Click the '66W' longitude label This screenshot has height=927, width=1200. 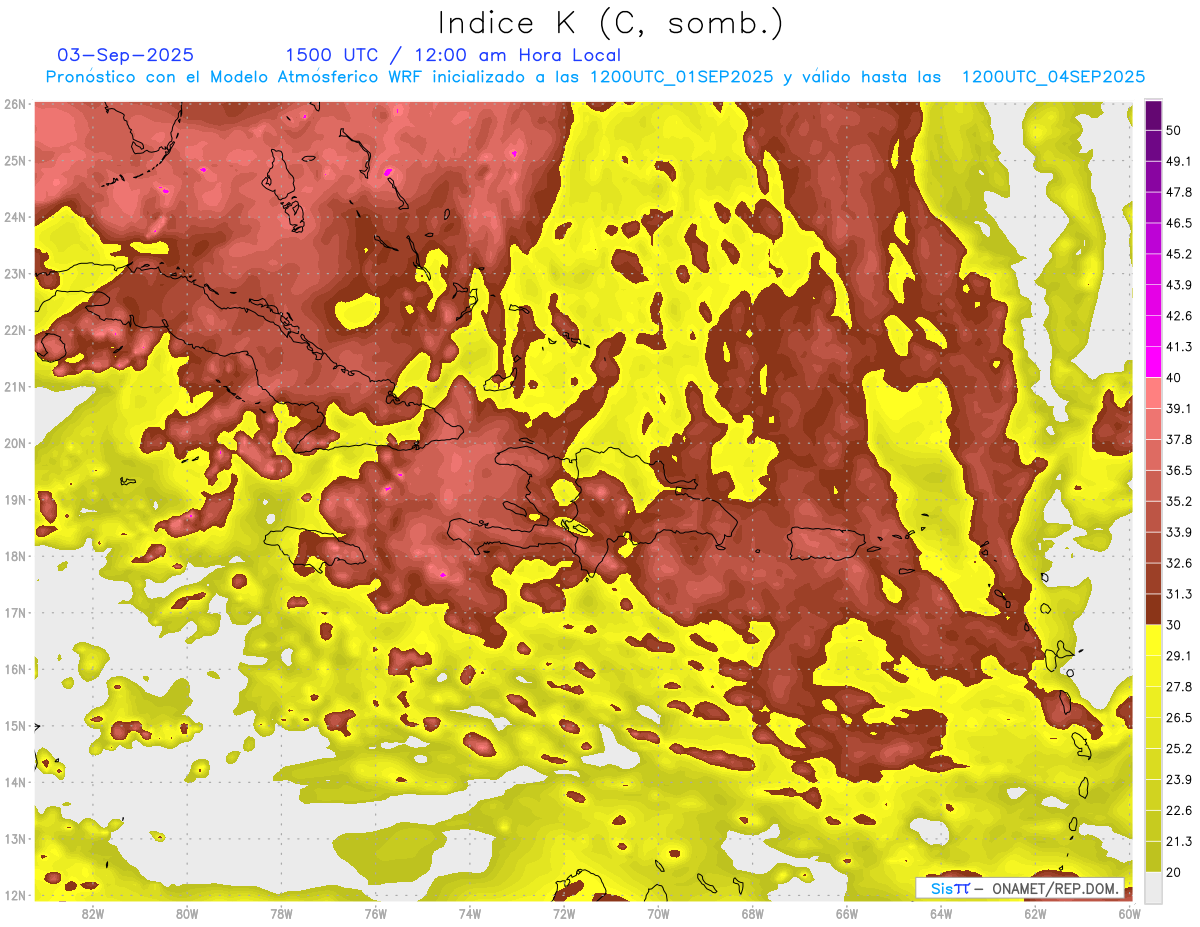point(847,914)
